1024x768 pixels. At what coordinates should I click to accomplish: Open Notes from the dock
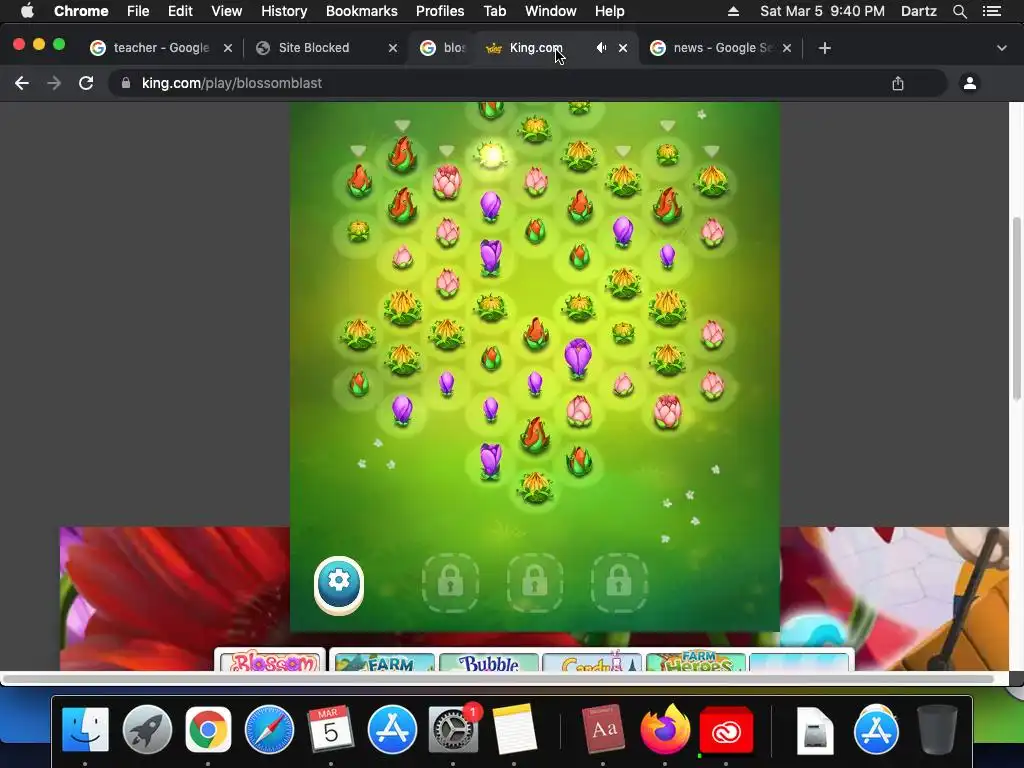pos(515,729)
